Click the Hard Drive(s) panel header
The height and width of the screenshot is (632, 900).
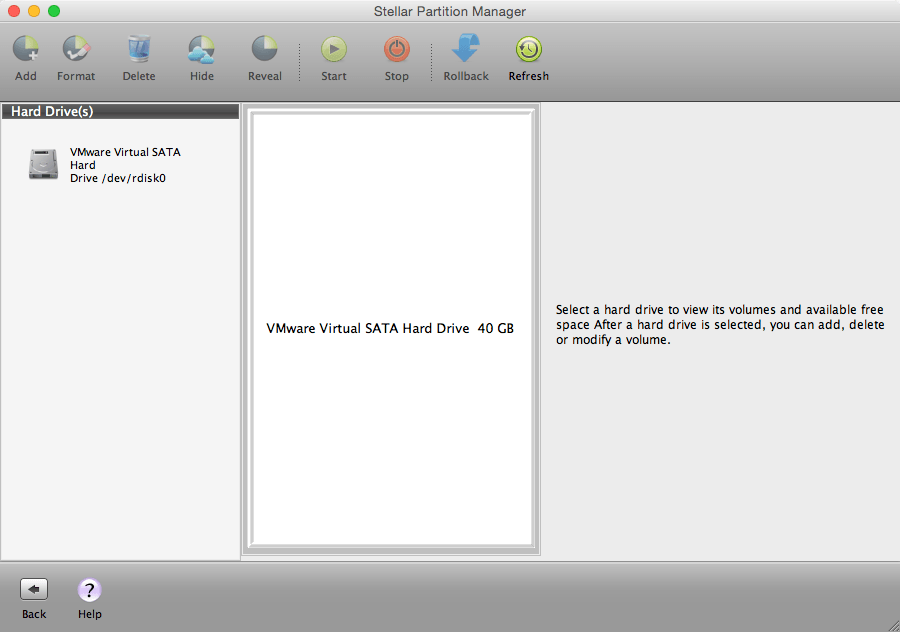121,111
